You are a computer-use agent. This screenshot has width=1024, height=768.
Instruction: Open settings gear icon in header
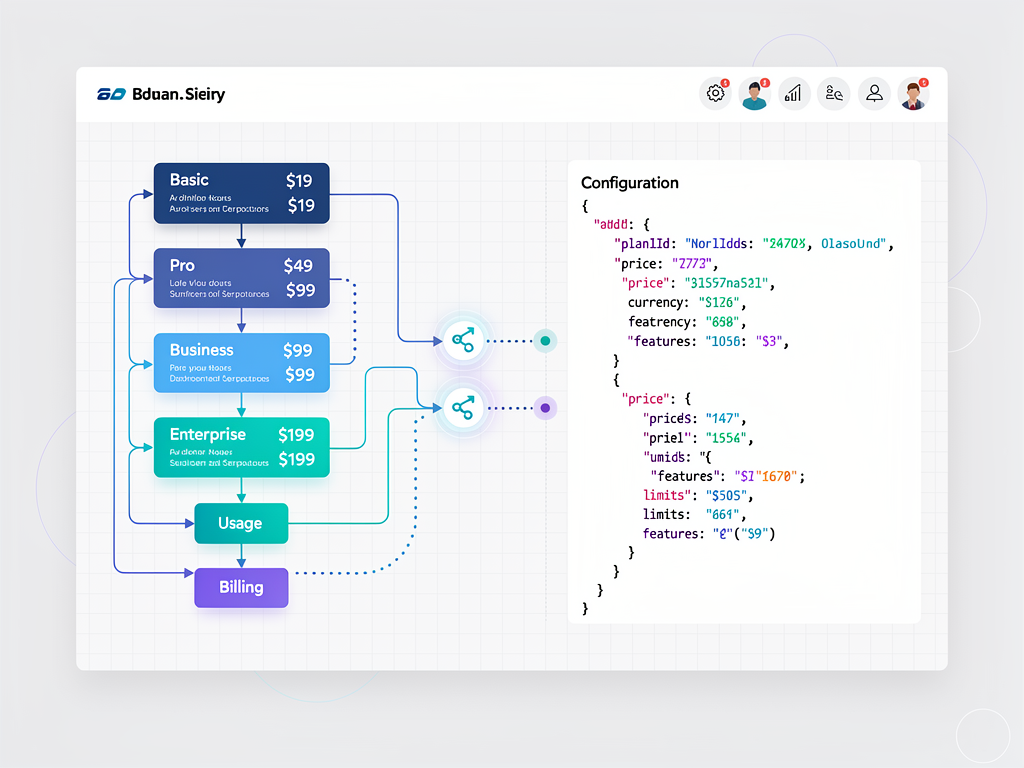click(715, 93)
